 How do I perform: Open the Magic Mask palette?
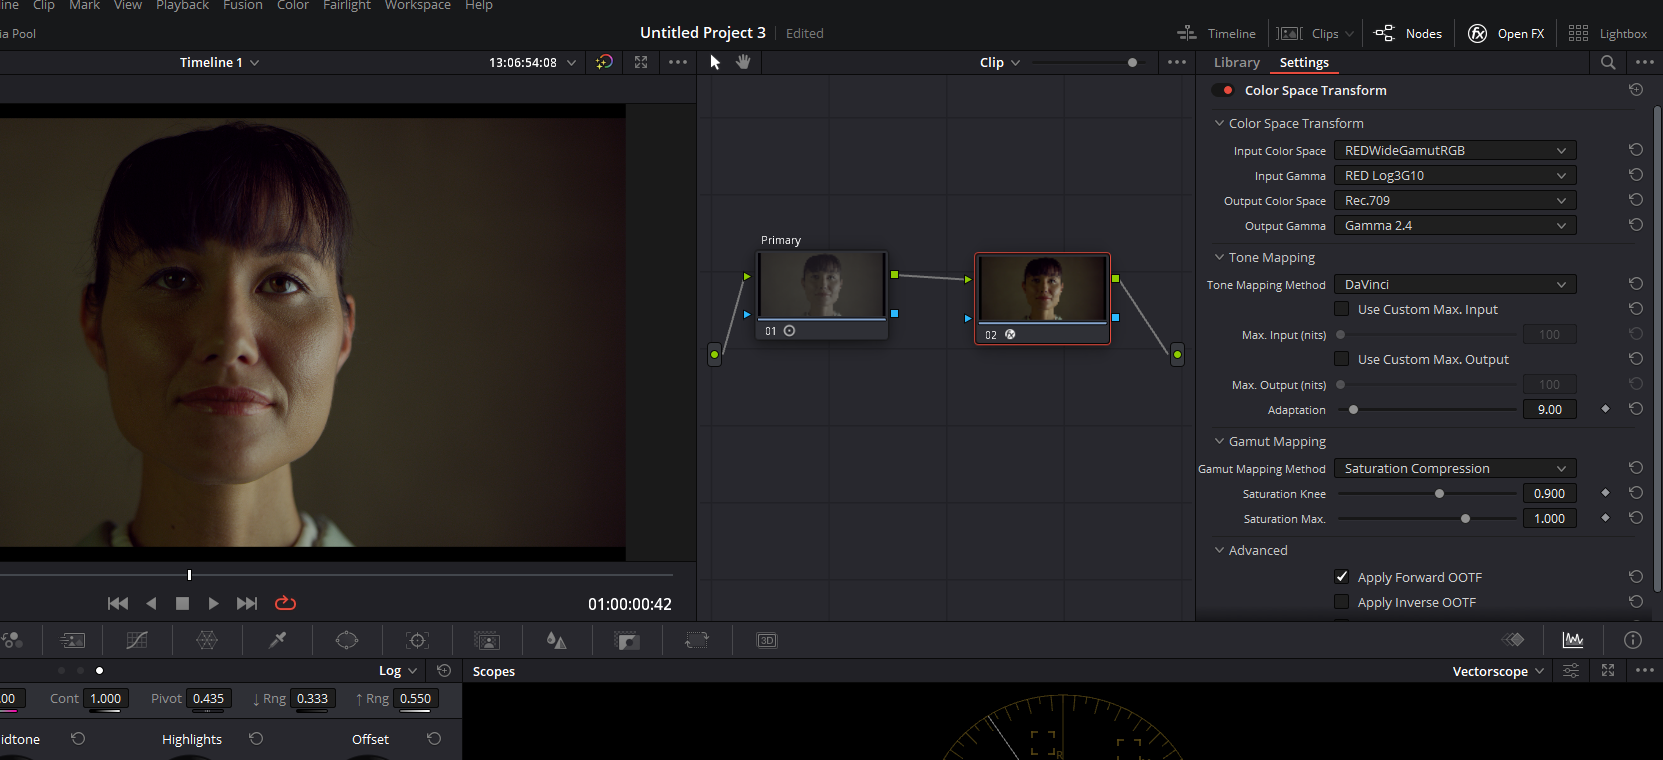pyautogui.click(x=487, y=640)
